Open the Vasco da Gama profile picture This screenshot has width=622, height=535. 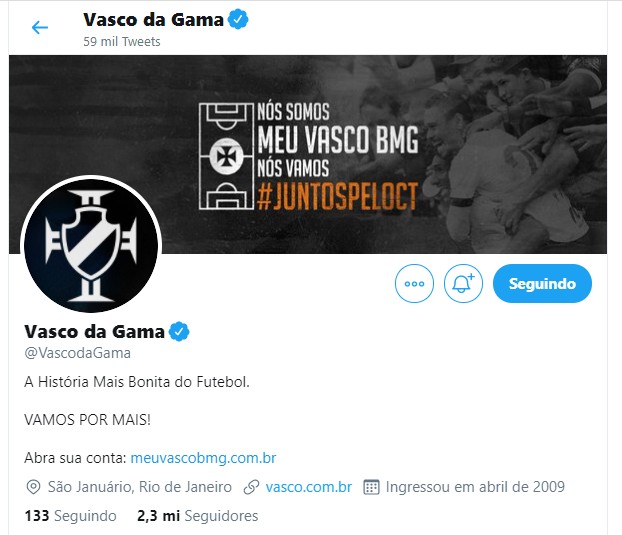(91, 246)
